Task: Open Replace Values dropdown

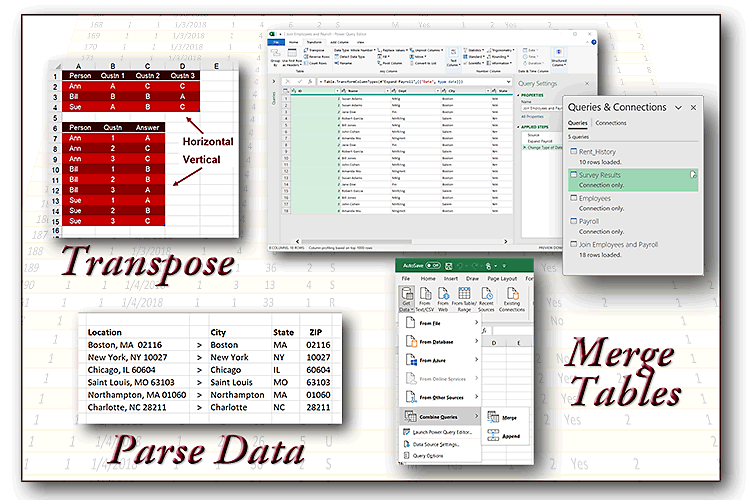Action: coord(392,50)
